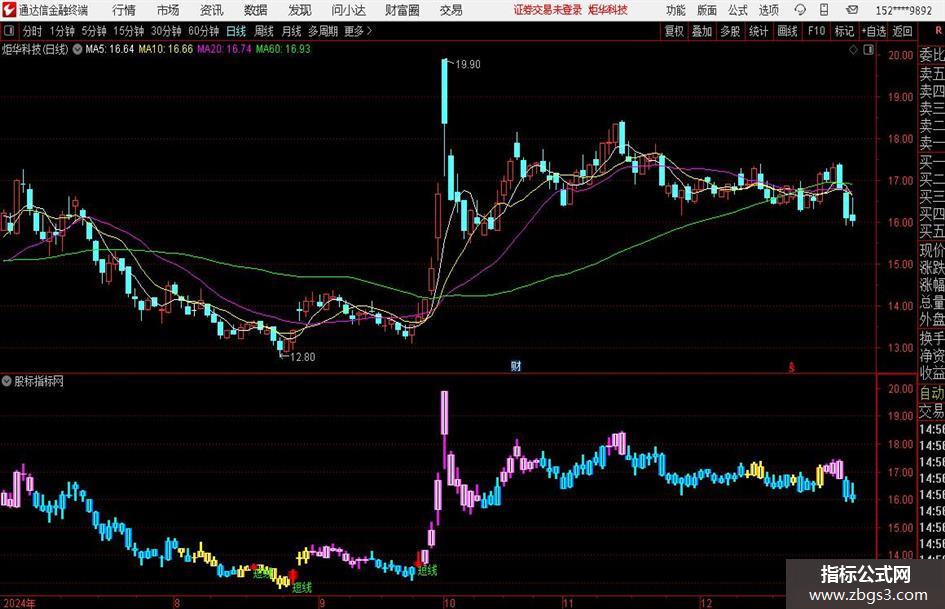Open the 发现 menu
This screenshot has height=609, width=945.
[300, 10]
